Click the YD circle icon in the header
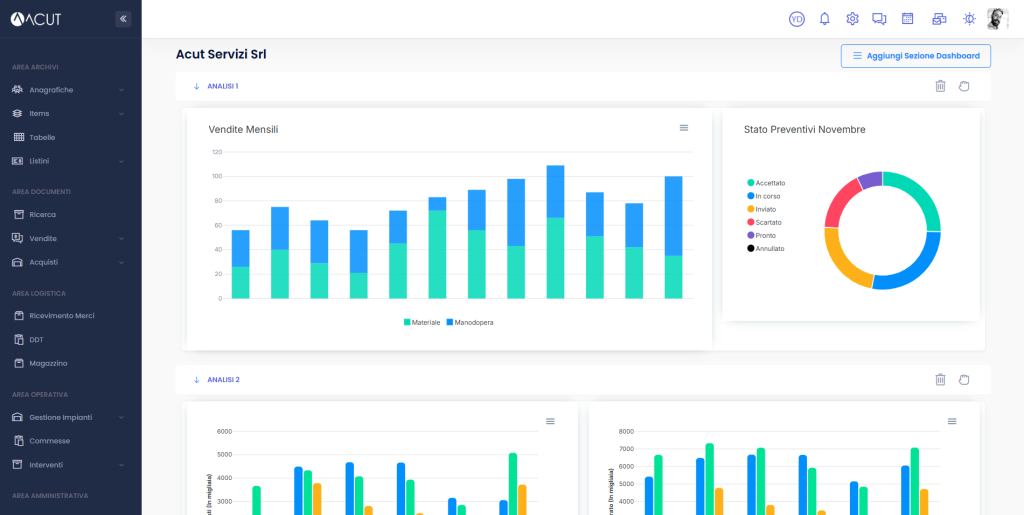1024x515 pixels. coord(797,19)
